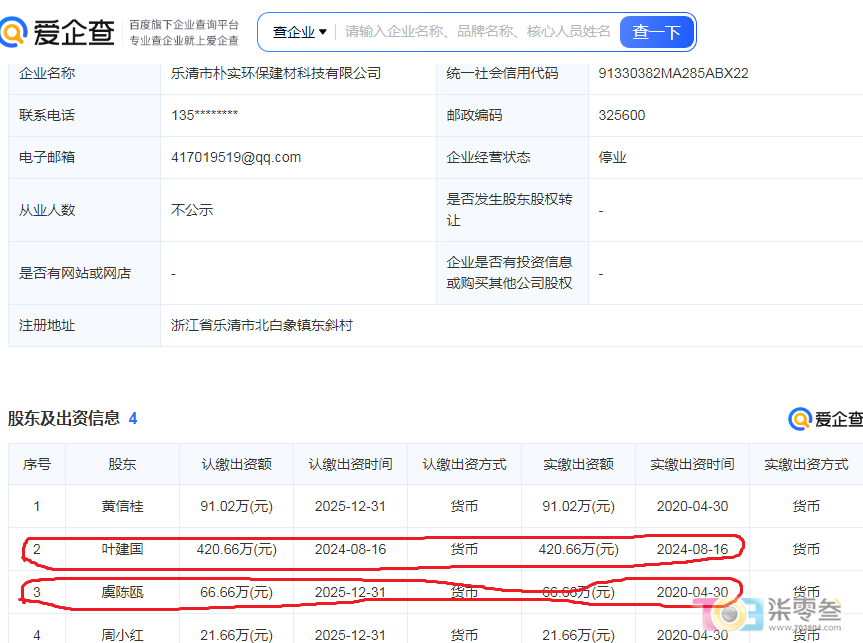Click the 查一下 search button
Screen dimensions: 863x643
[x=656, y=32]
